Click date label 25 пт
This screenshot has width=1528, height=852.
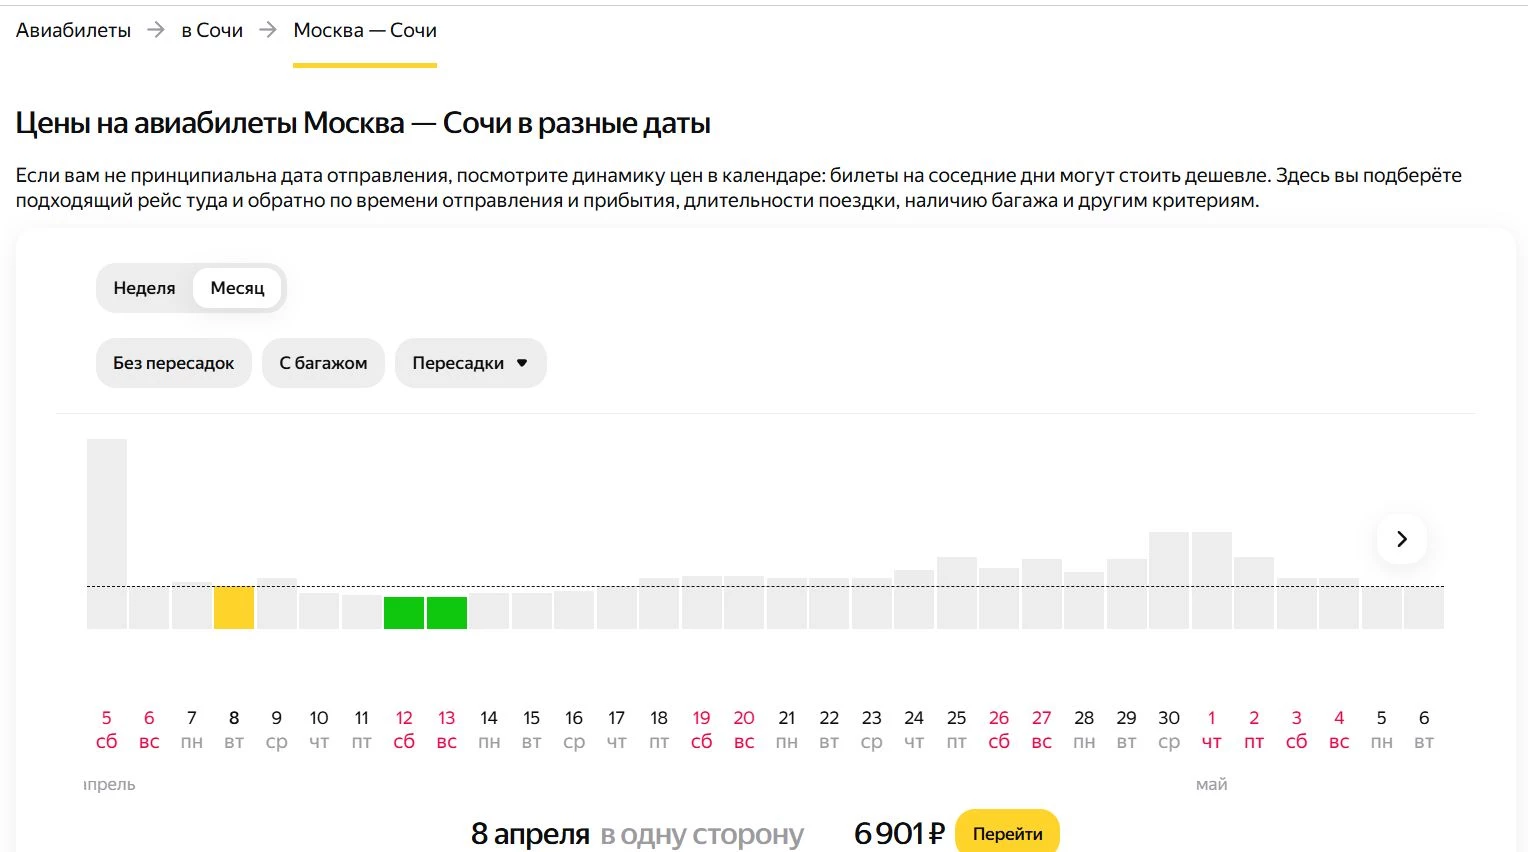point(957,730)
